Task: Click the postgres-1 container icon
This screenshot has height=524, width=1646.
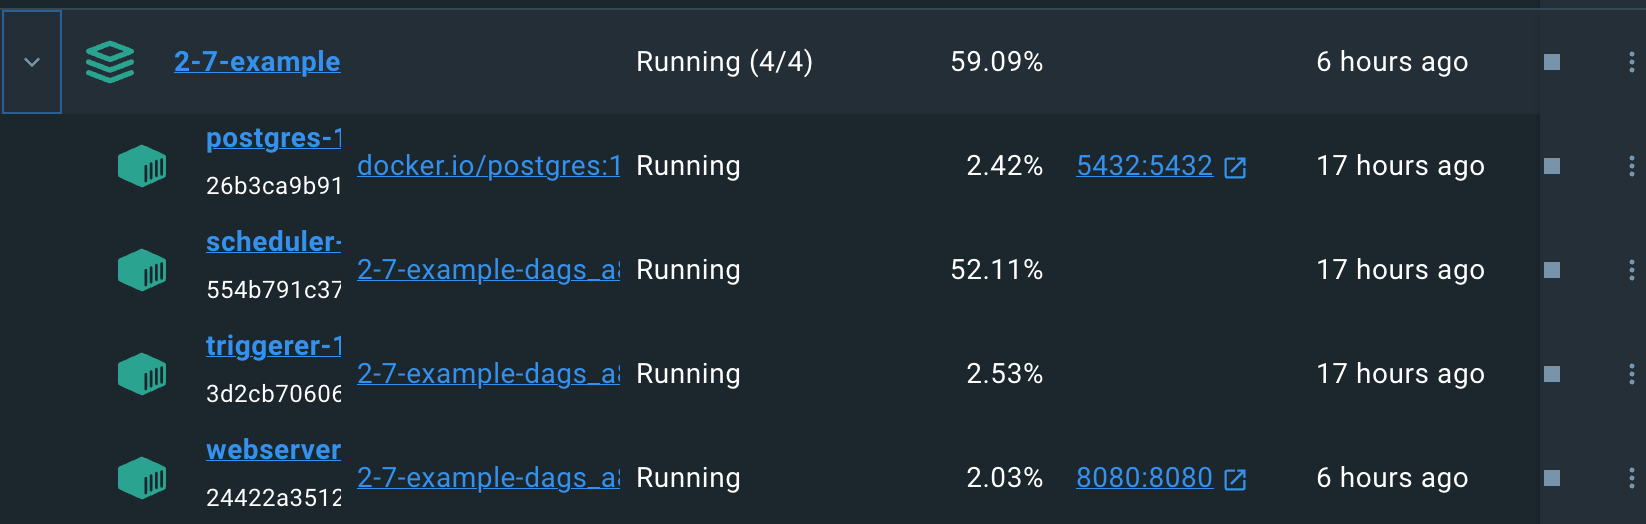Action: (142, 166)
